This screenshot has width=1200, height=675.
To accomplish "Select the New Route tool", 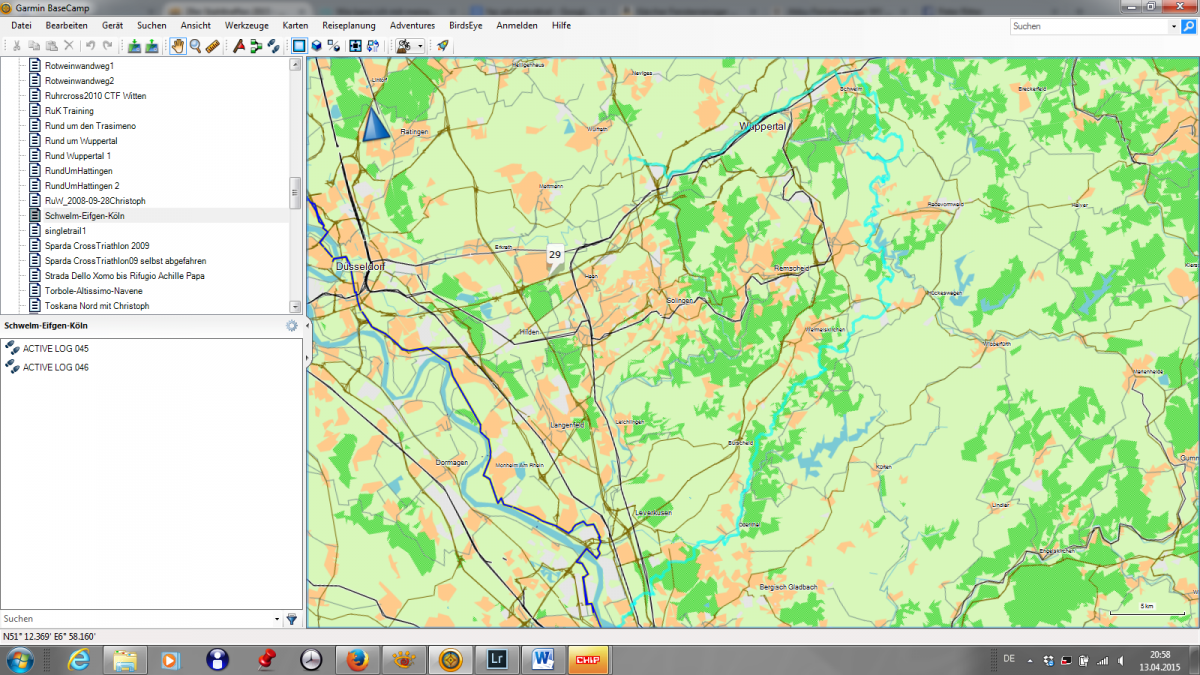I will (x=256, y=46).
